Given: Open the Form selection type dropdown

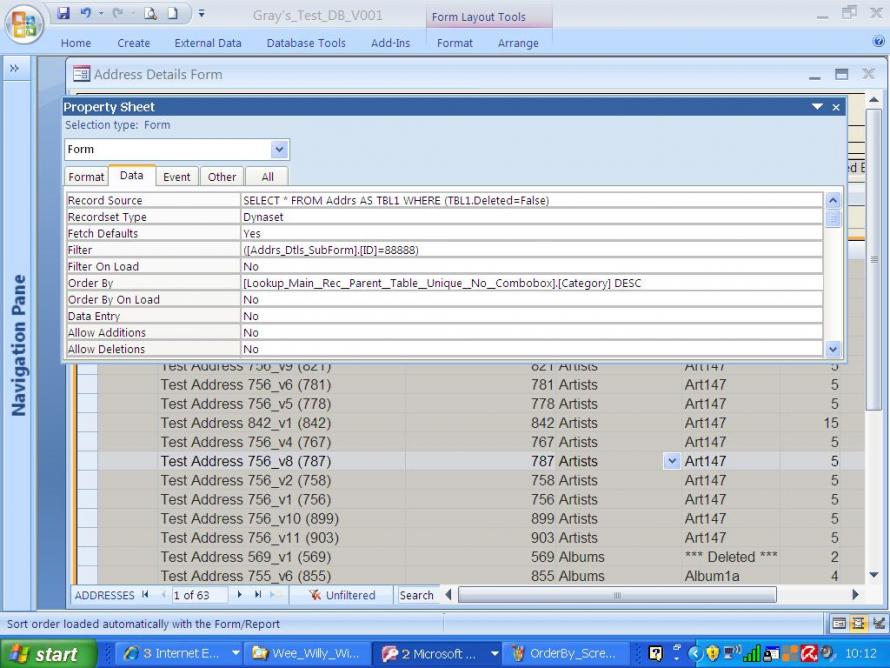Looking at the screenshot, I should tap(280, 150).
